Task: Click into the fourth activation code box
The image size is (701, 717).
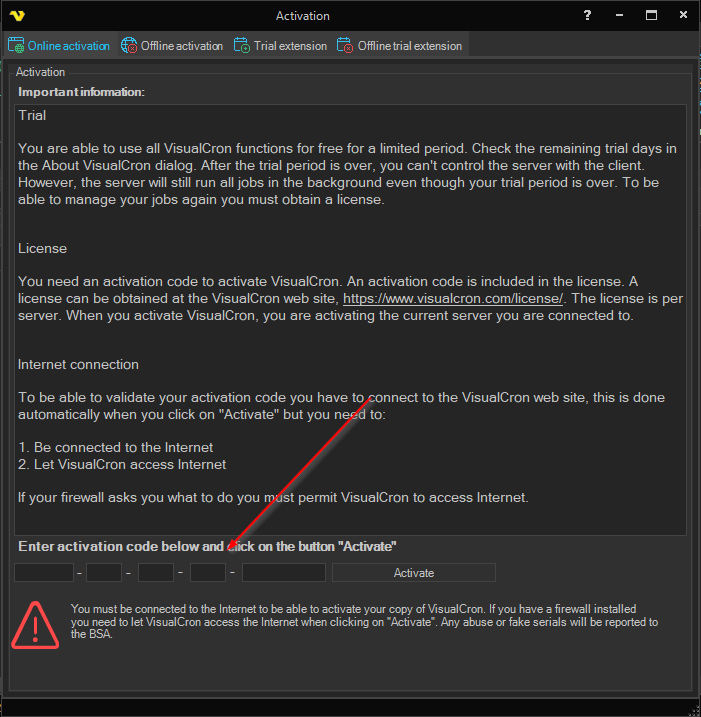Action: click(208, 573)
